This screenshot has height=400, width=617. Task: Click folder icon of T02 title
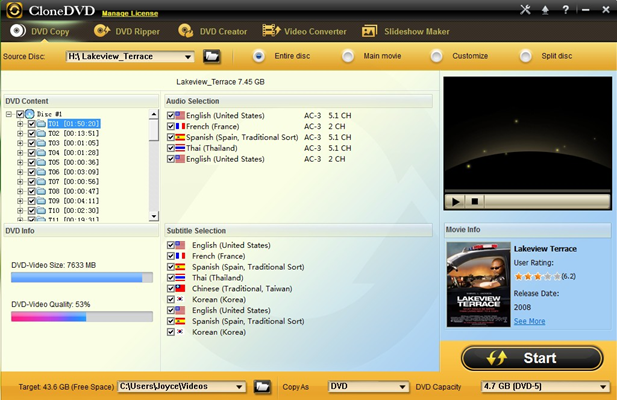pos(41,133)
